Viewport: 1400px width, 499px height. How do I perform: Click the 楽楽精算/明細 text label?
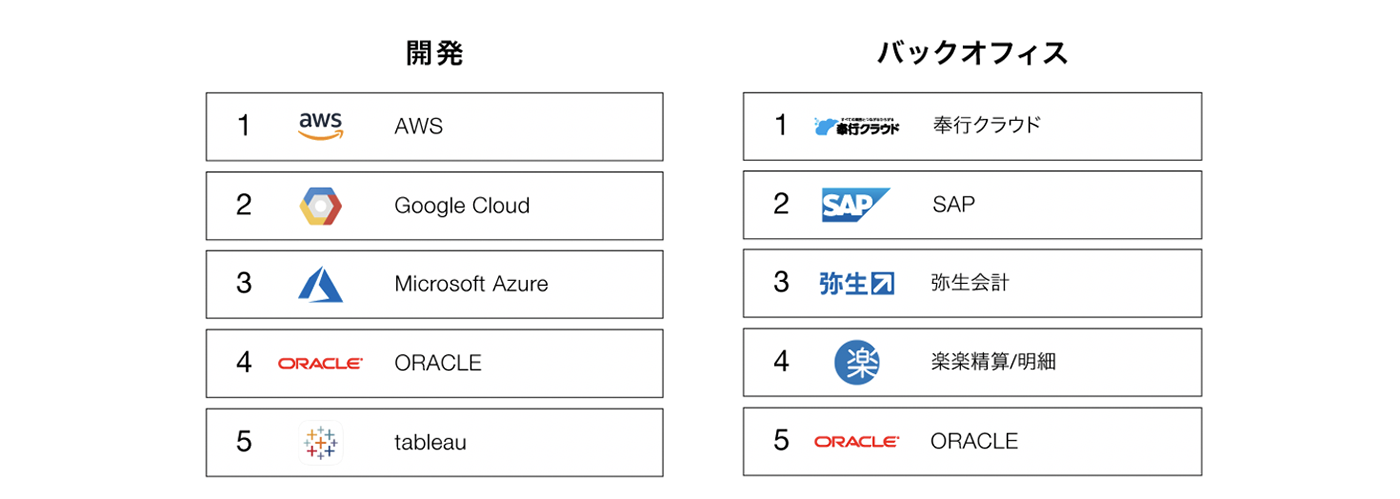click(993, 362)
